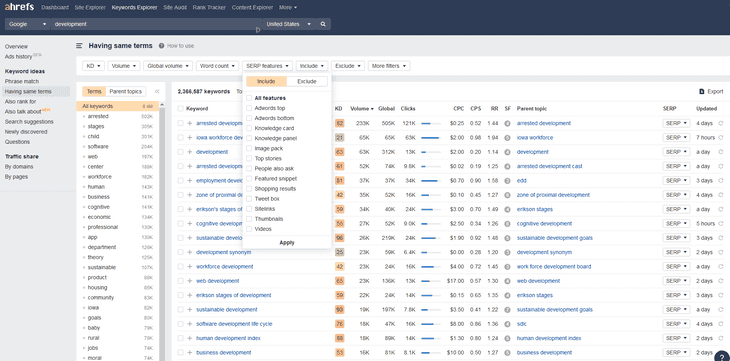Check the People also ask option
The width and height of the screenshot is (730, 361).
tap(249, 169)
